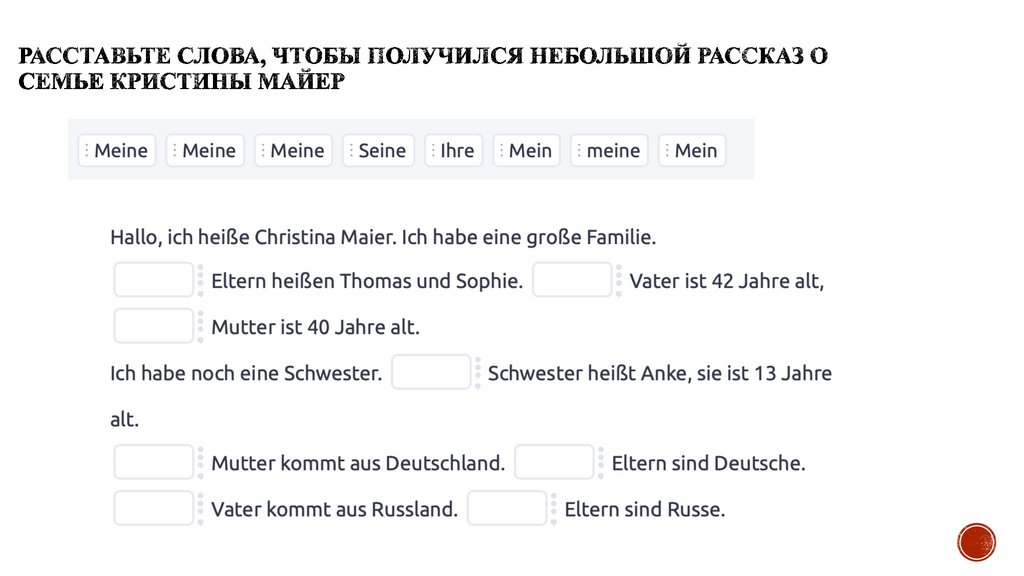Click the red circular icon in the slide corner
Screen dimensions: 1024x576
pyautogui.click(x=976, y=541)
